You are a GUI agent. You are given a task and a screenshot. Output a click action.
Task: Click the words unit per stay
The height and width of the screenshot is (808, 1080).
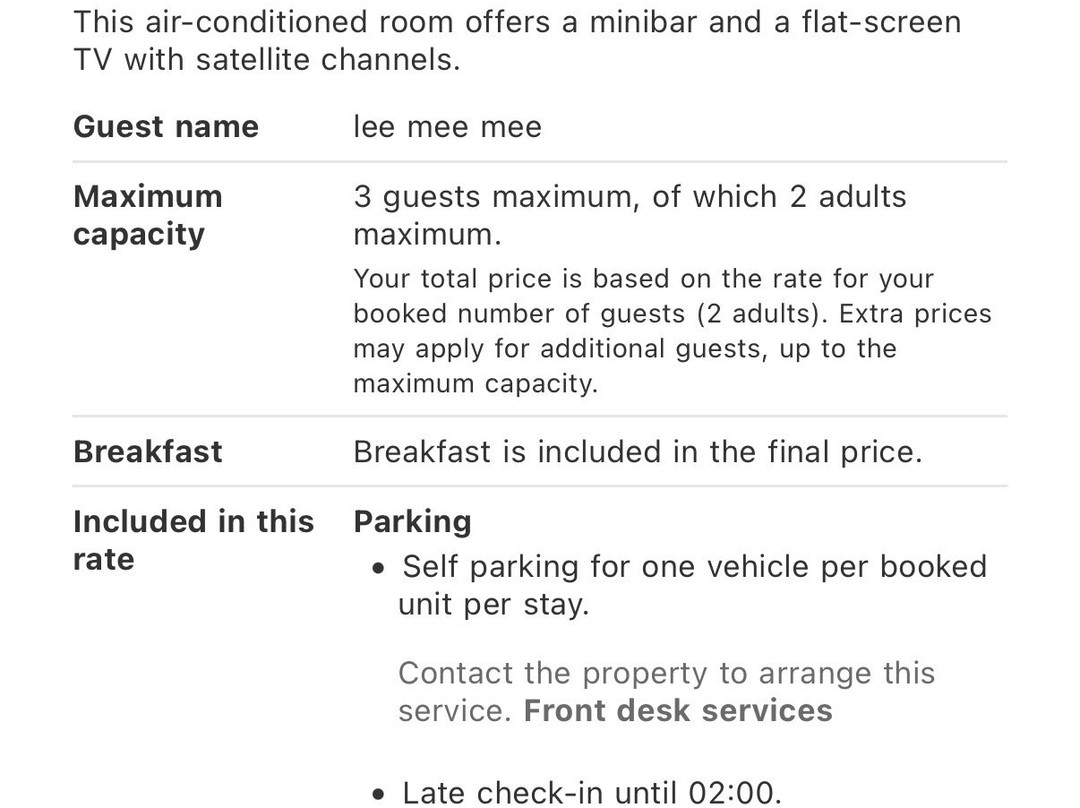point(494,605)
